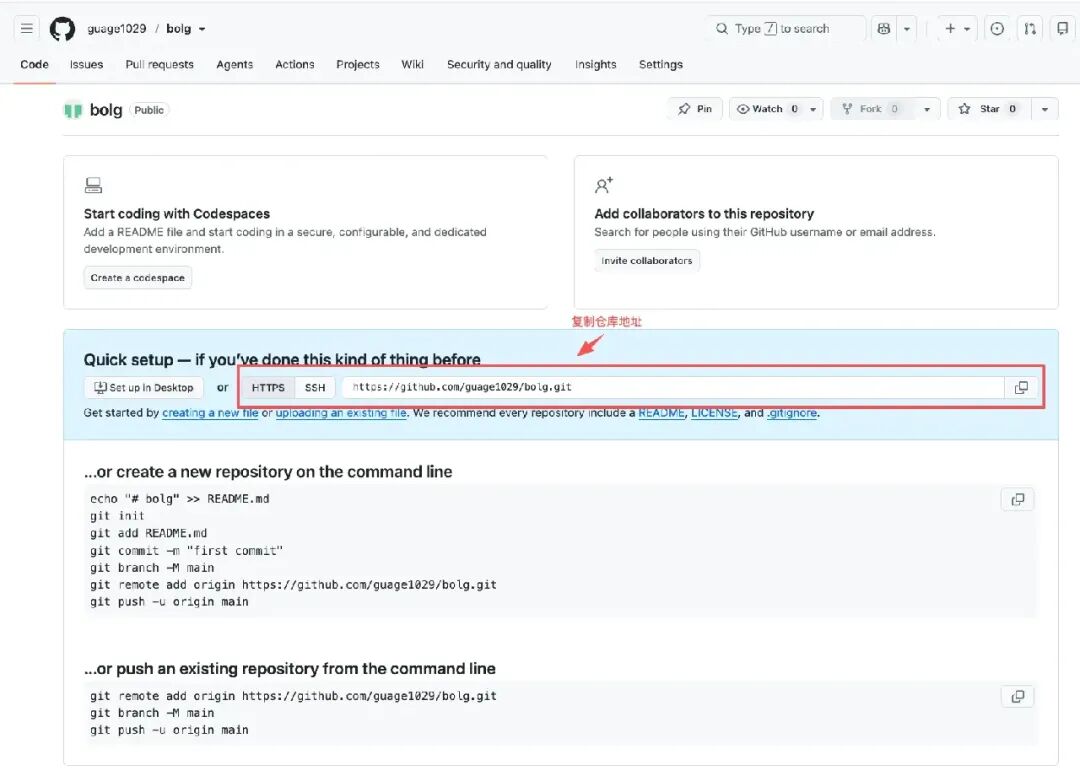The image size is (1080, 776).
Task: Expand the create-new dropdown caret
Action: tap(967, 29)
